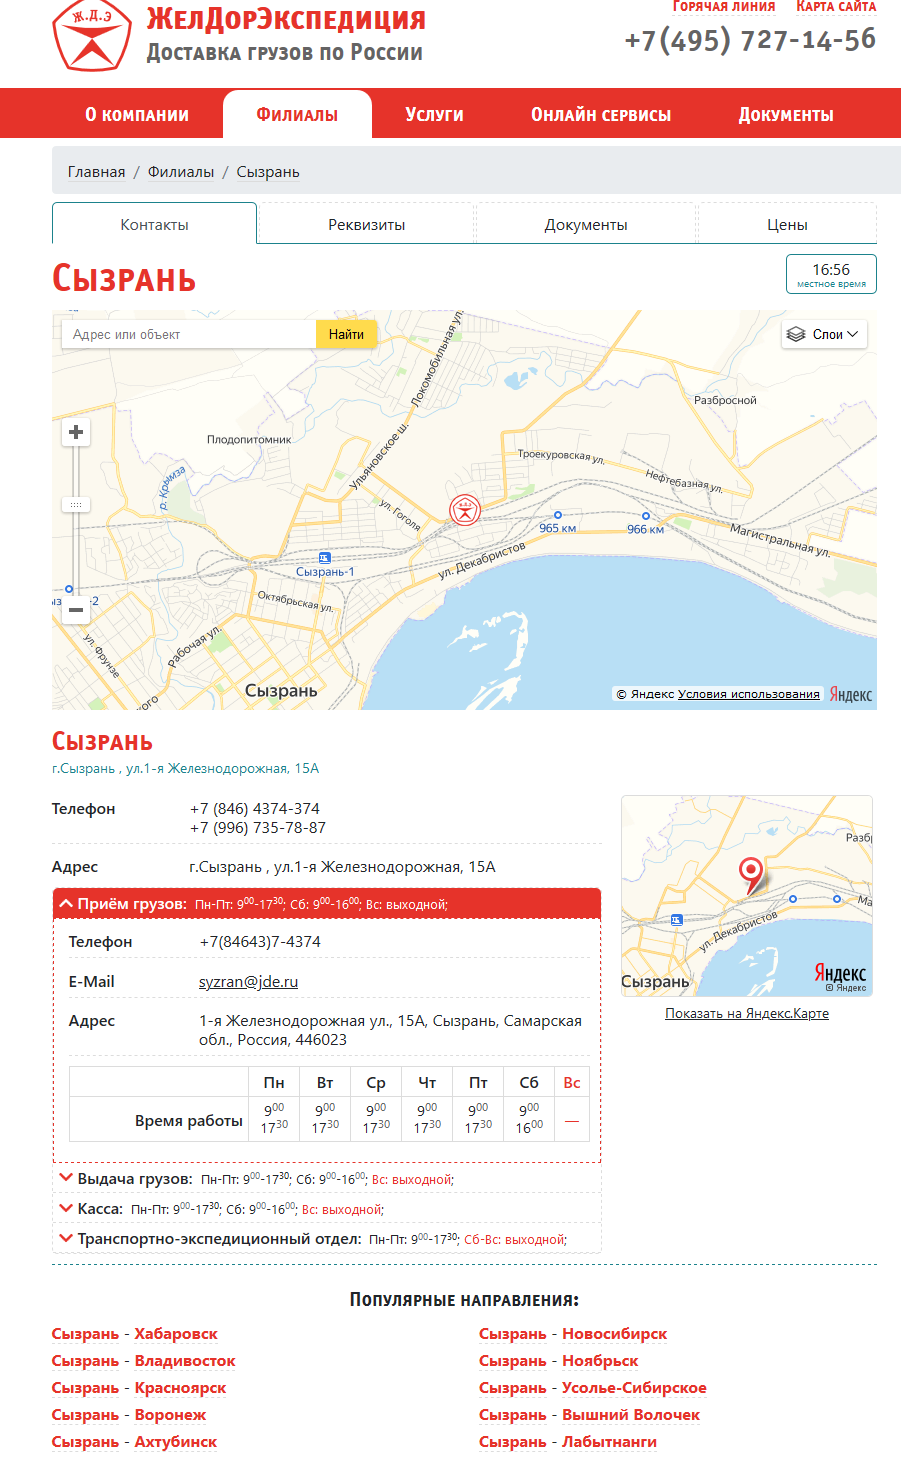The width and height of the screenshot is (901, 1479).
Task: Open Сызрань - Ноябрьск direction
Action: click(559, 1361)
